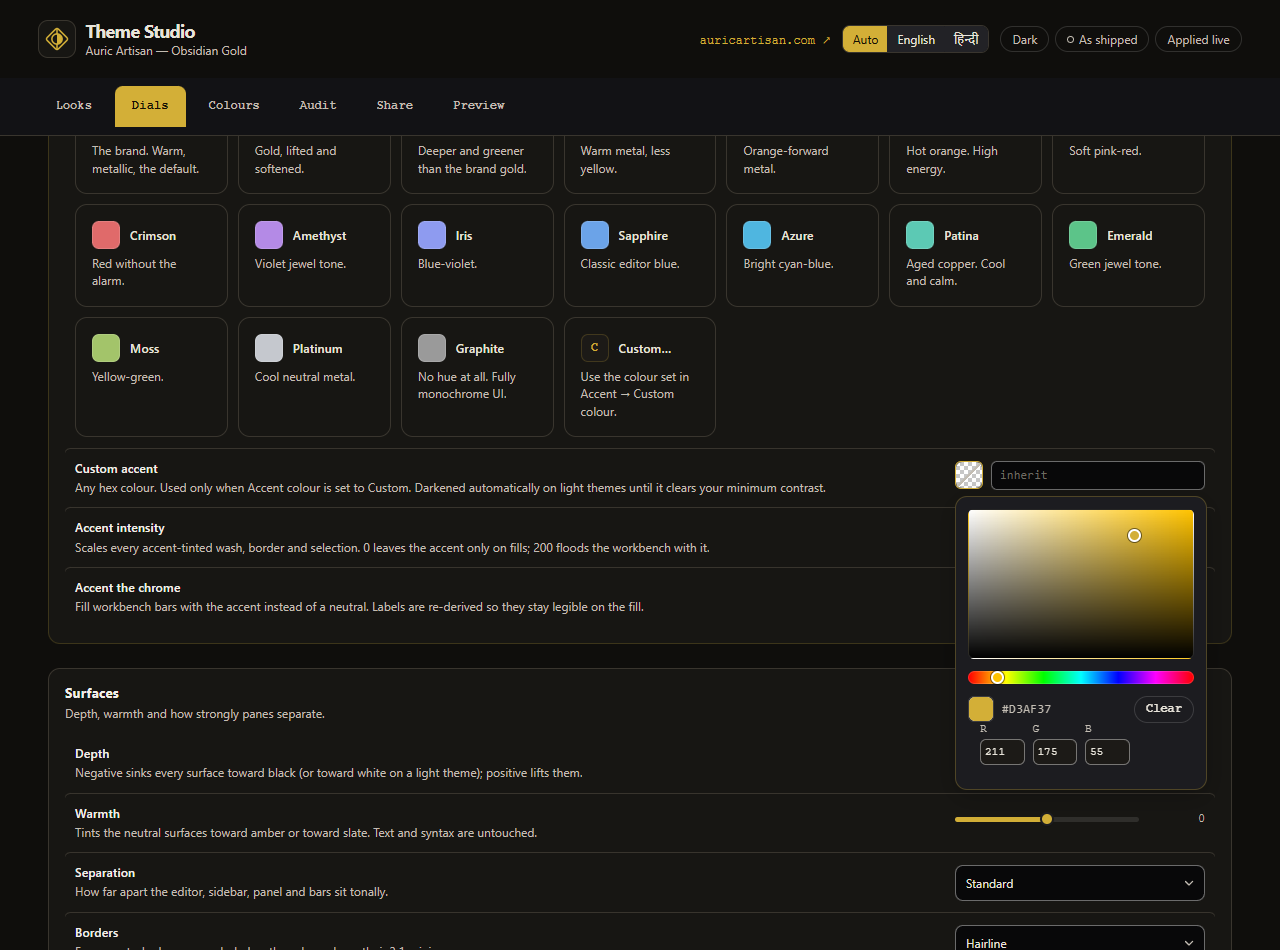Click the rainbow hue slider
This screenshot has width=1280, height=950.
(x=1081, y=678)
